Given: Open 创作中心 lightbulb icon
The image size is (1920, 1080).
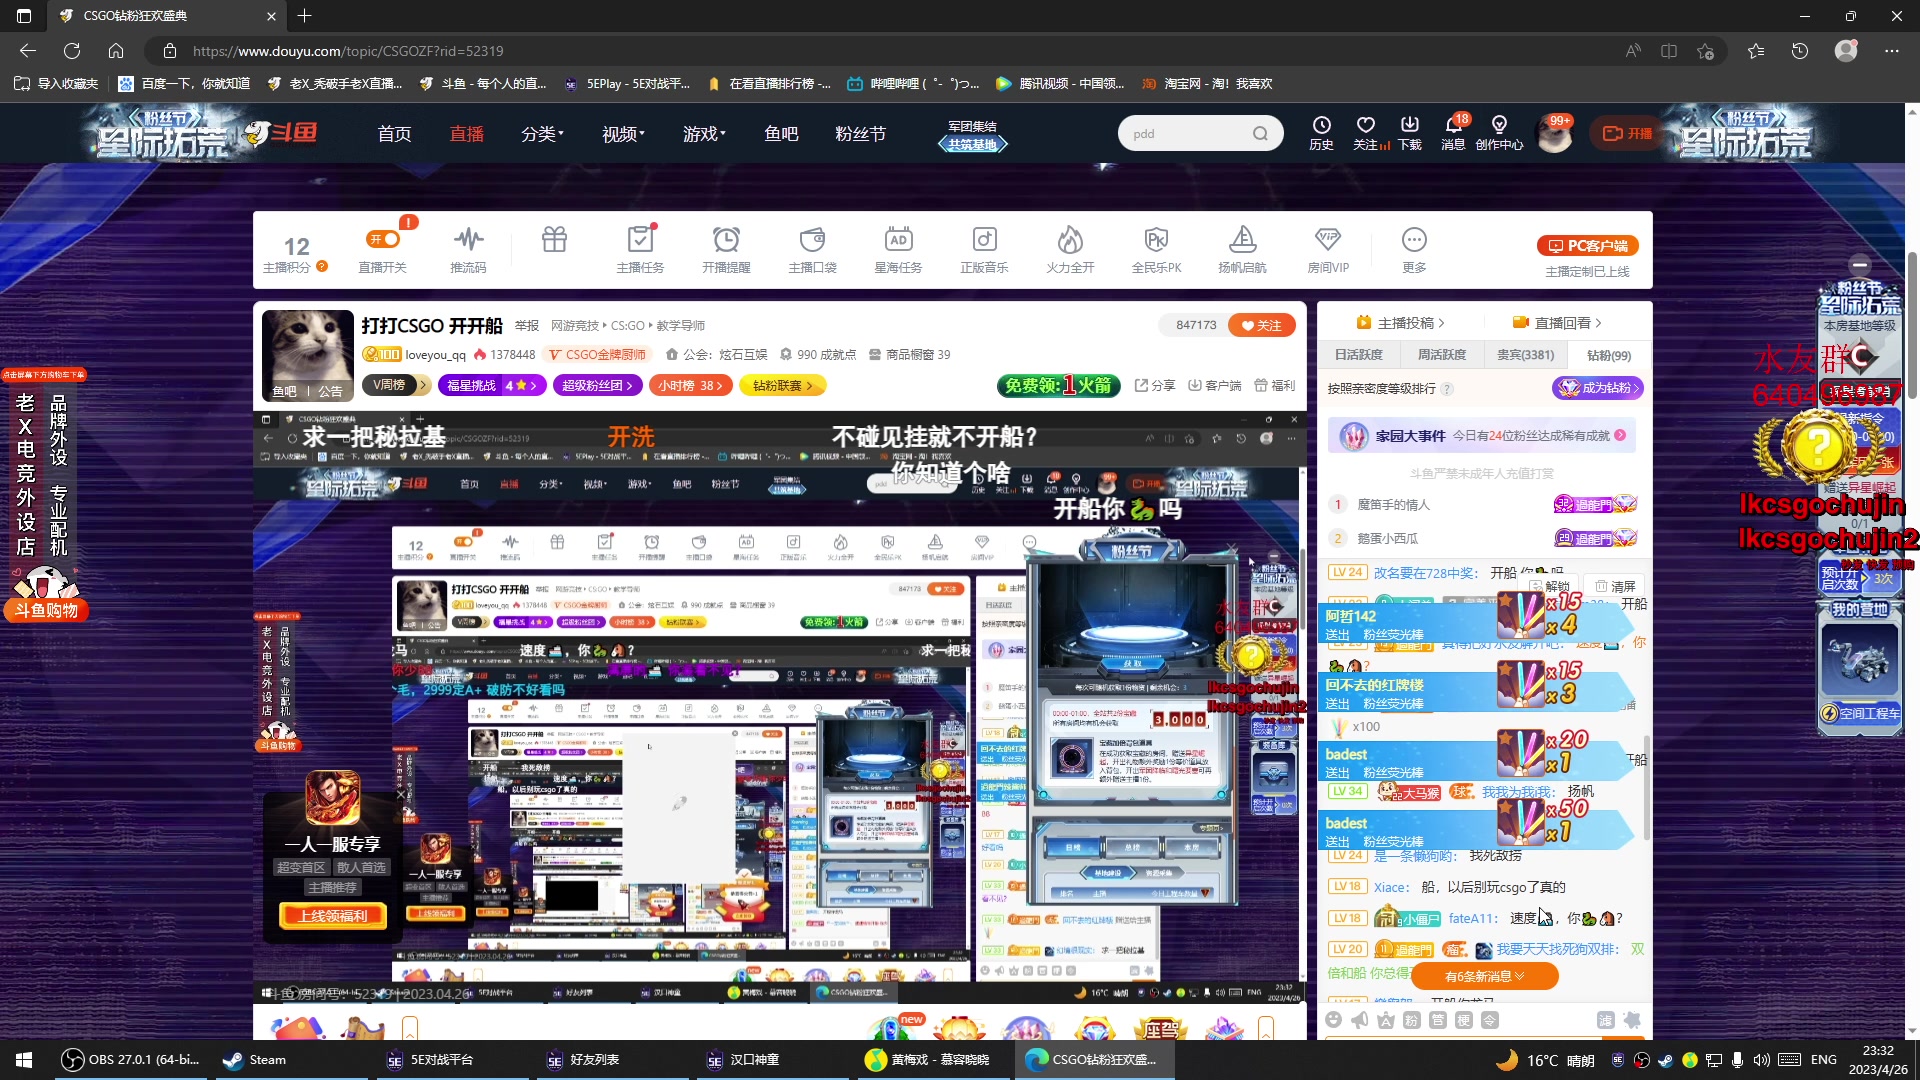Looking at the screenshot, I should 1499,132.
